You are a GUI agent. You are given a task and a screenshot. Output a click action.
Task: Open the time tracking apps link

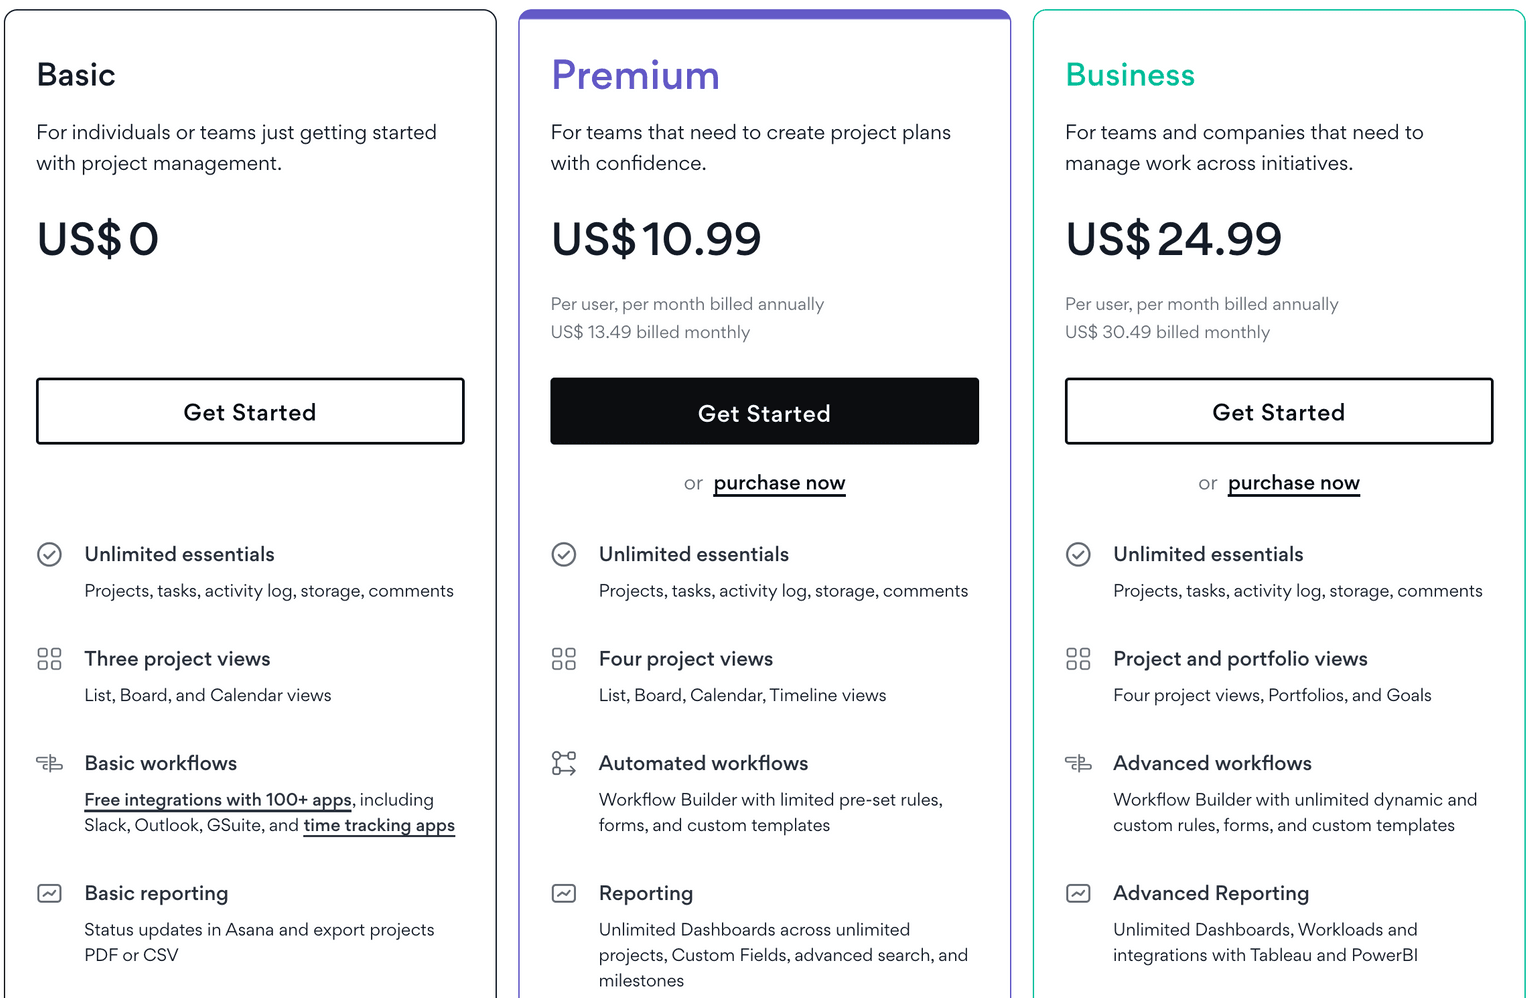(379, 825)
